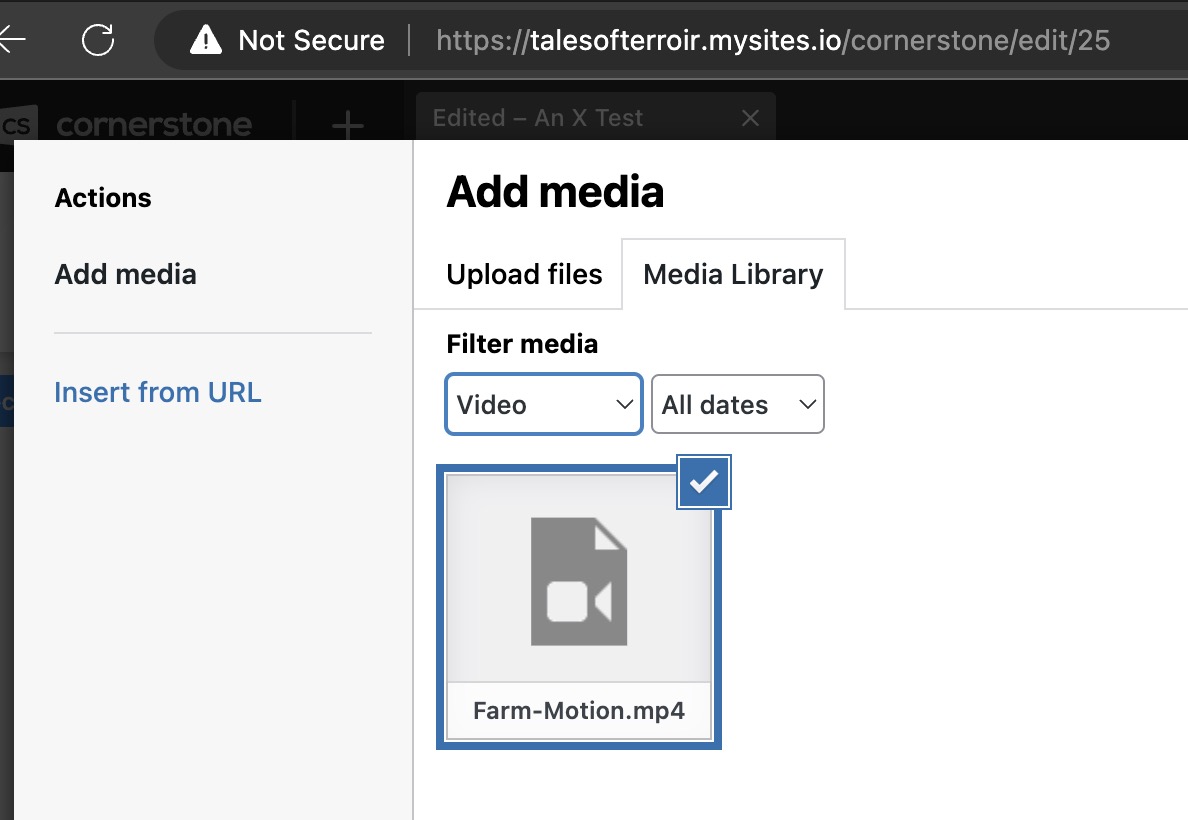Click the video camera file icon

pos(578,581)
